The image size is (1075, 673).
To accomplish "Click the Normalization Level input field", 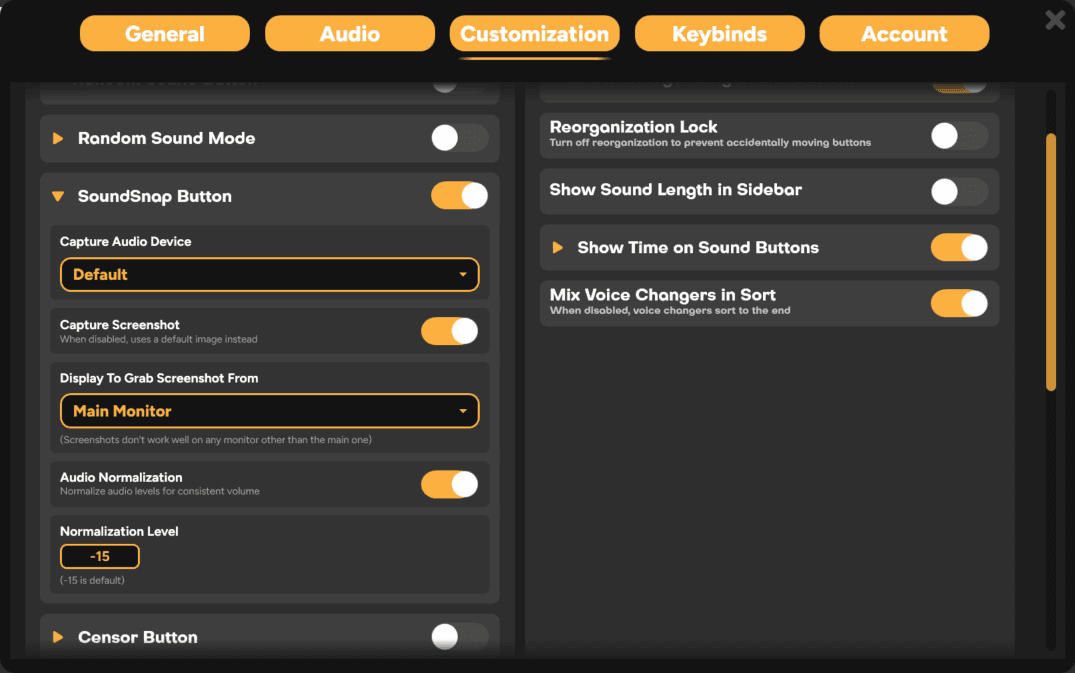I will (99, 557).
